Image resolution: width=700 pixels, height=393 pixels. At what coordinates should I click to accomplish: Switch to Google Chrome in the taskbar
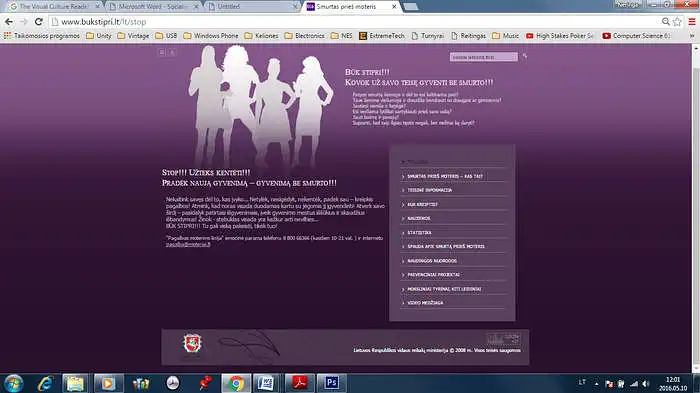236,383
